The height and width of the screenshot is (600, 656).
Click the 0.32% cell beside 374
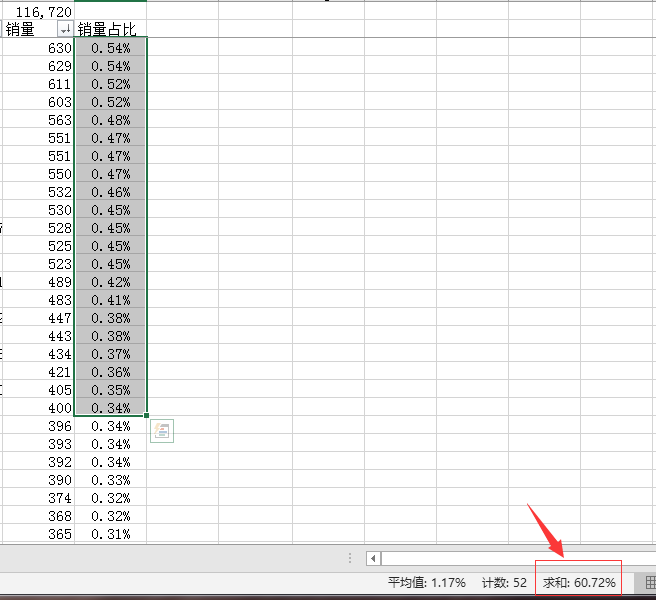110,497
